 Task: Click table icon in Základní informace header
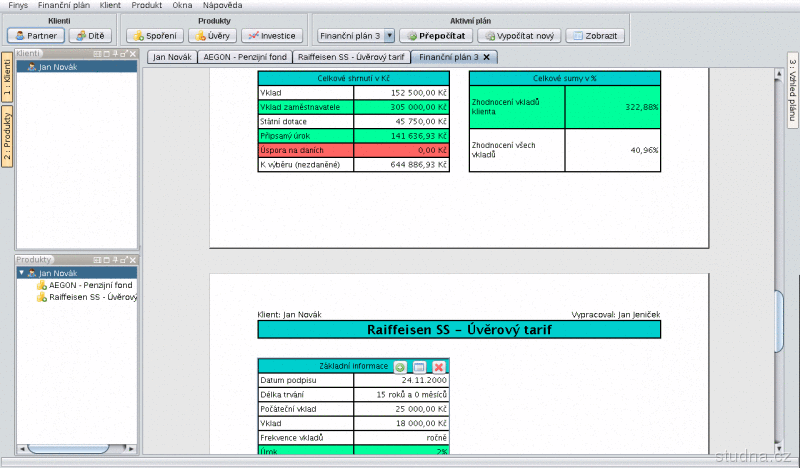point(419,367)
